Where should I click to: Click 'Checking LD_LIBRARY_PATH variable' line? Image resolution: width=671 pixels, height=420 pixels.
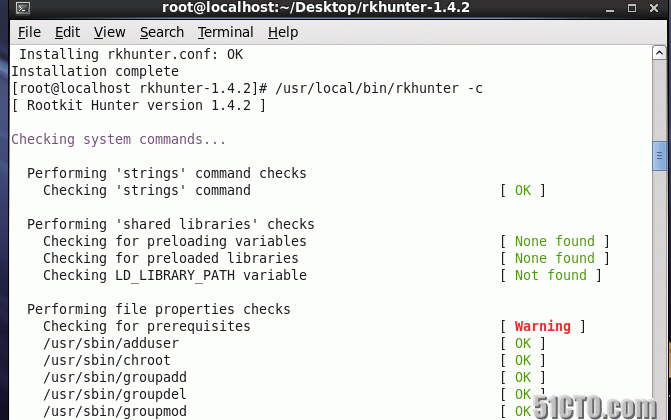tap(175, 275)
